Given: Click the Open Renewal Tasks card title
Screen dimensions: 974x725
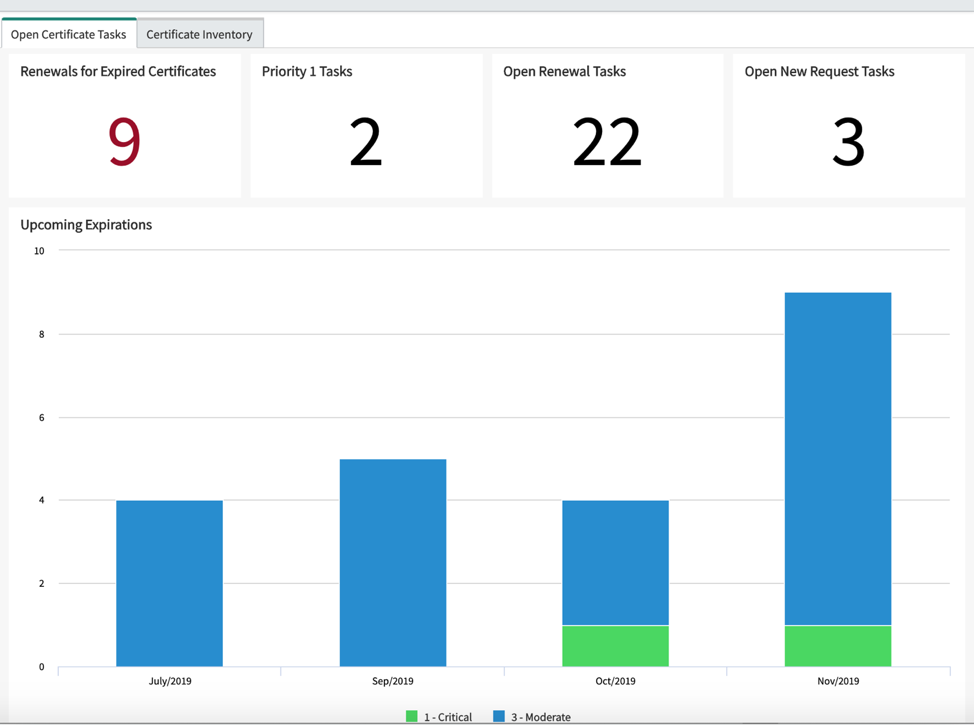Looking at the screenshot, I should 565,71.
